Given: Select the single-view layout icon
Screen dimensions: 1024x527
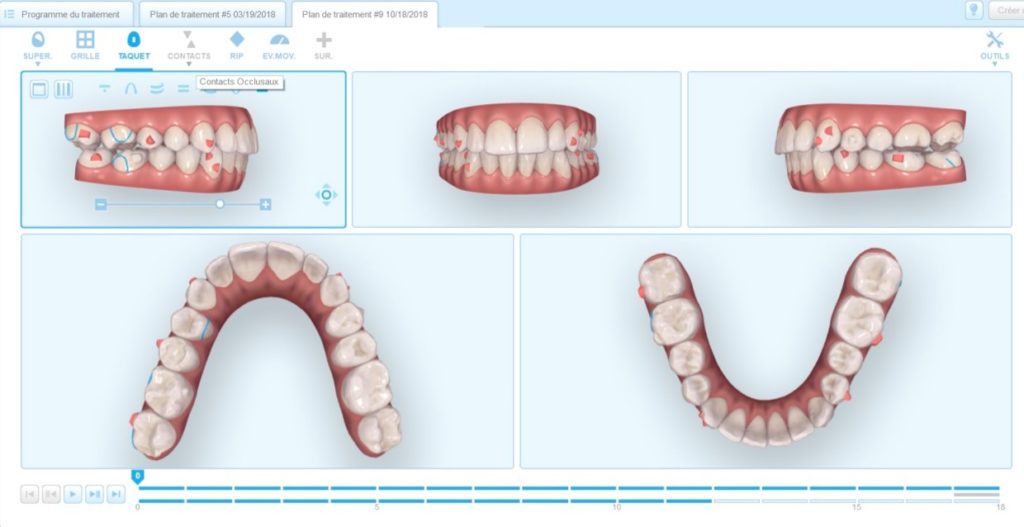Looking at the screenshot, I should click(39, 89).
